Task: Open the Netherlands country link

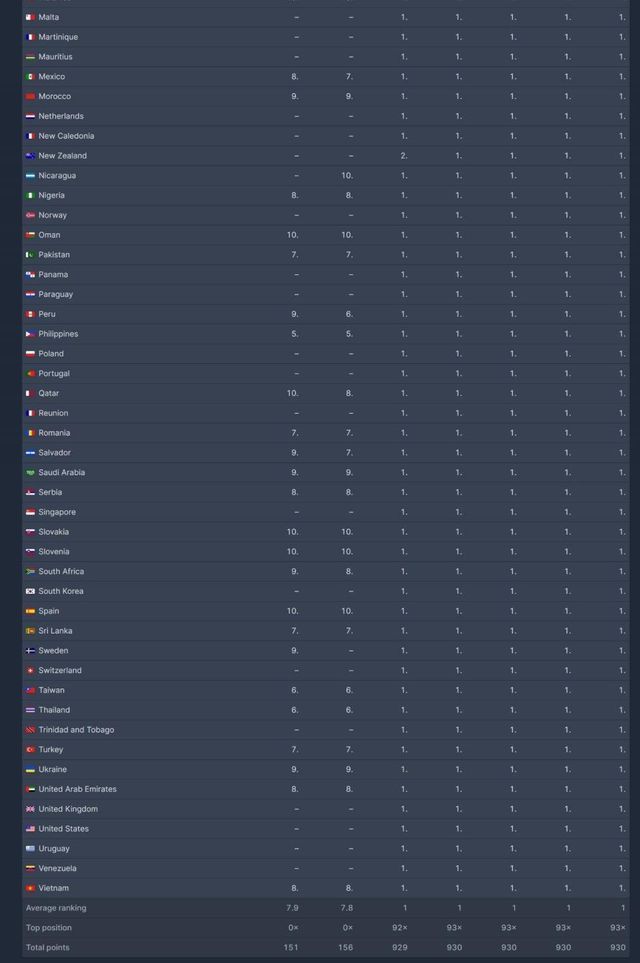Action: tap(61, 116)
